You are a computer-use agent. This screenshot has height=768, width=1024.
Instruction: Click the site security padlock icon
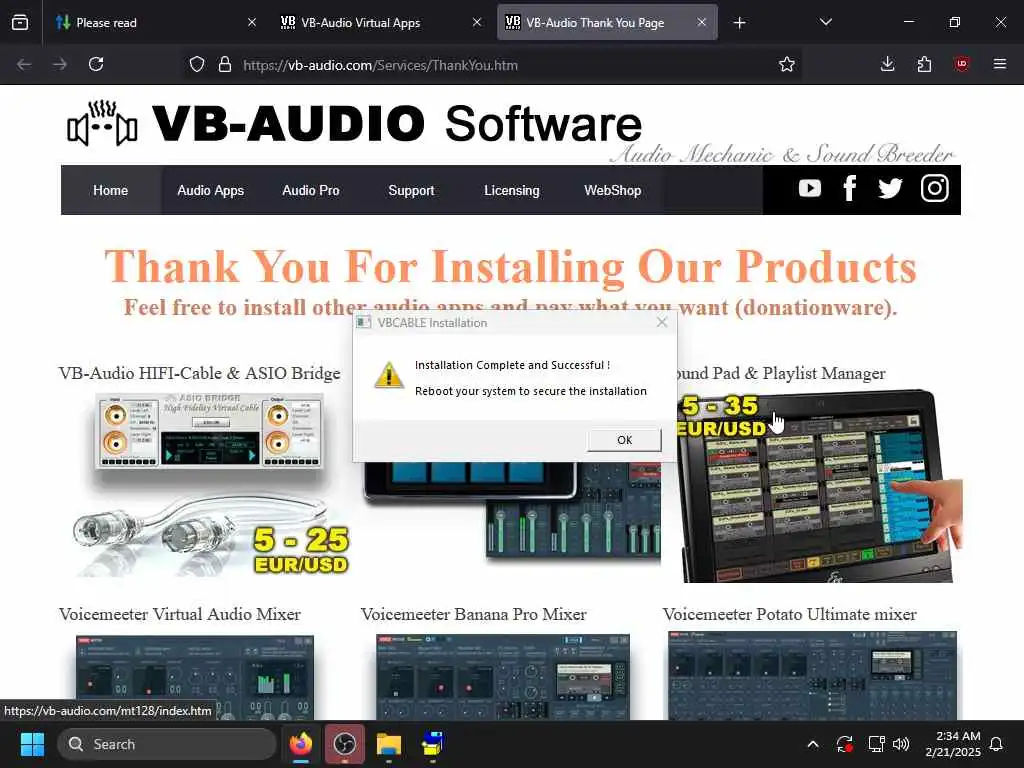click(225, 65)
